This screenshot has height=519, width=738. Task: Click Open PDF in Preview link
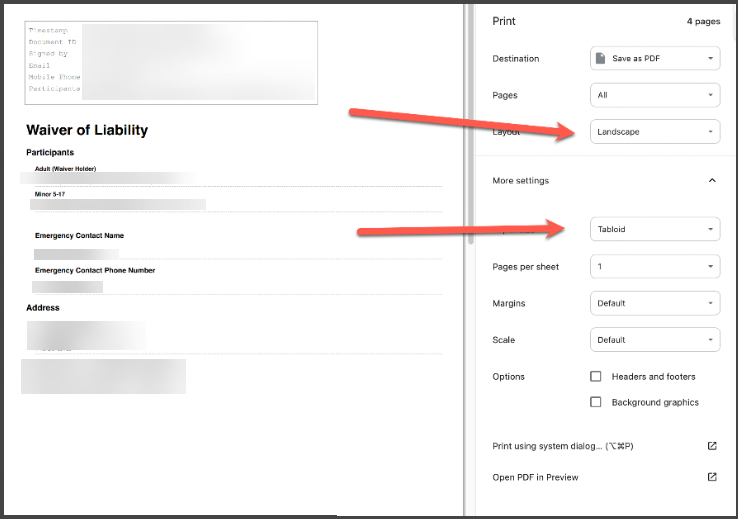pyautogui.click(x=535, y=478)
